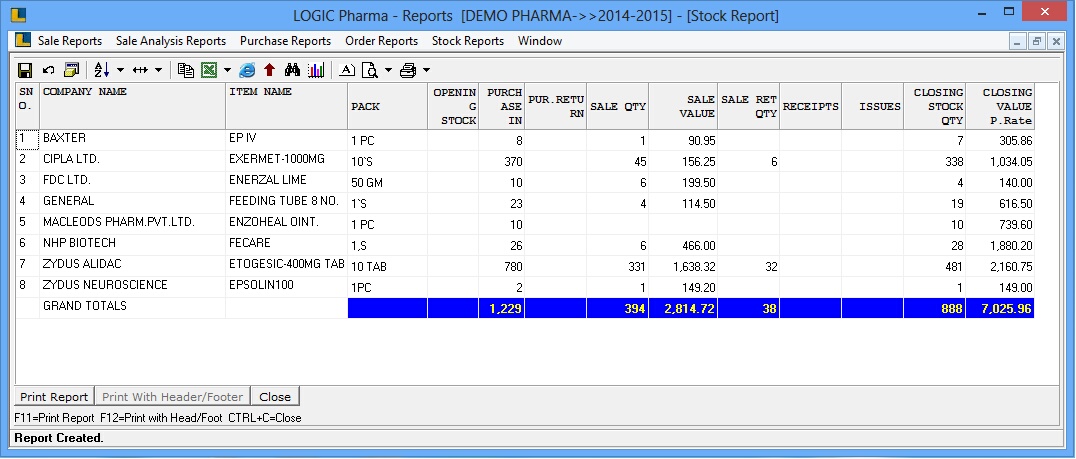Click the bar chart icon
The image size is (1076, 459).
316,70
